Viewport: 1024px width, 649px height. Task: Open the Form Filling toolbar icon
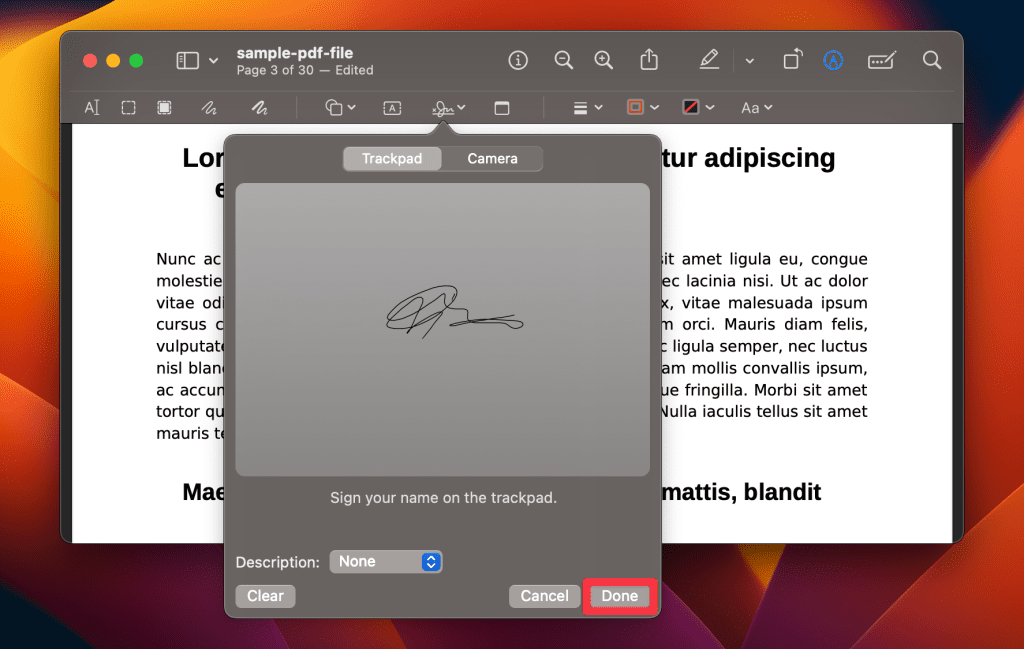pos(882,61)
